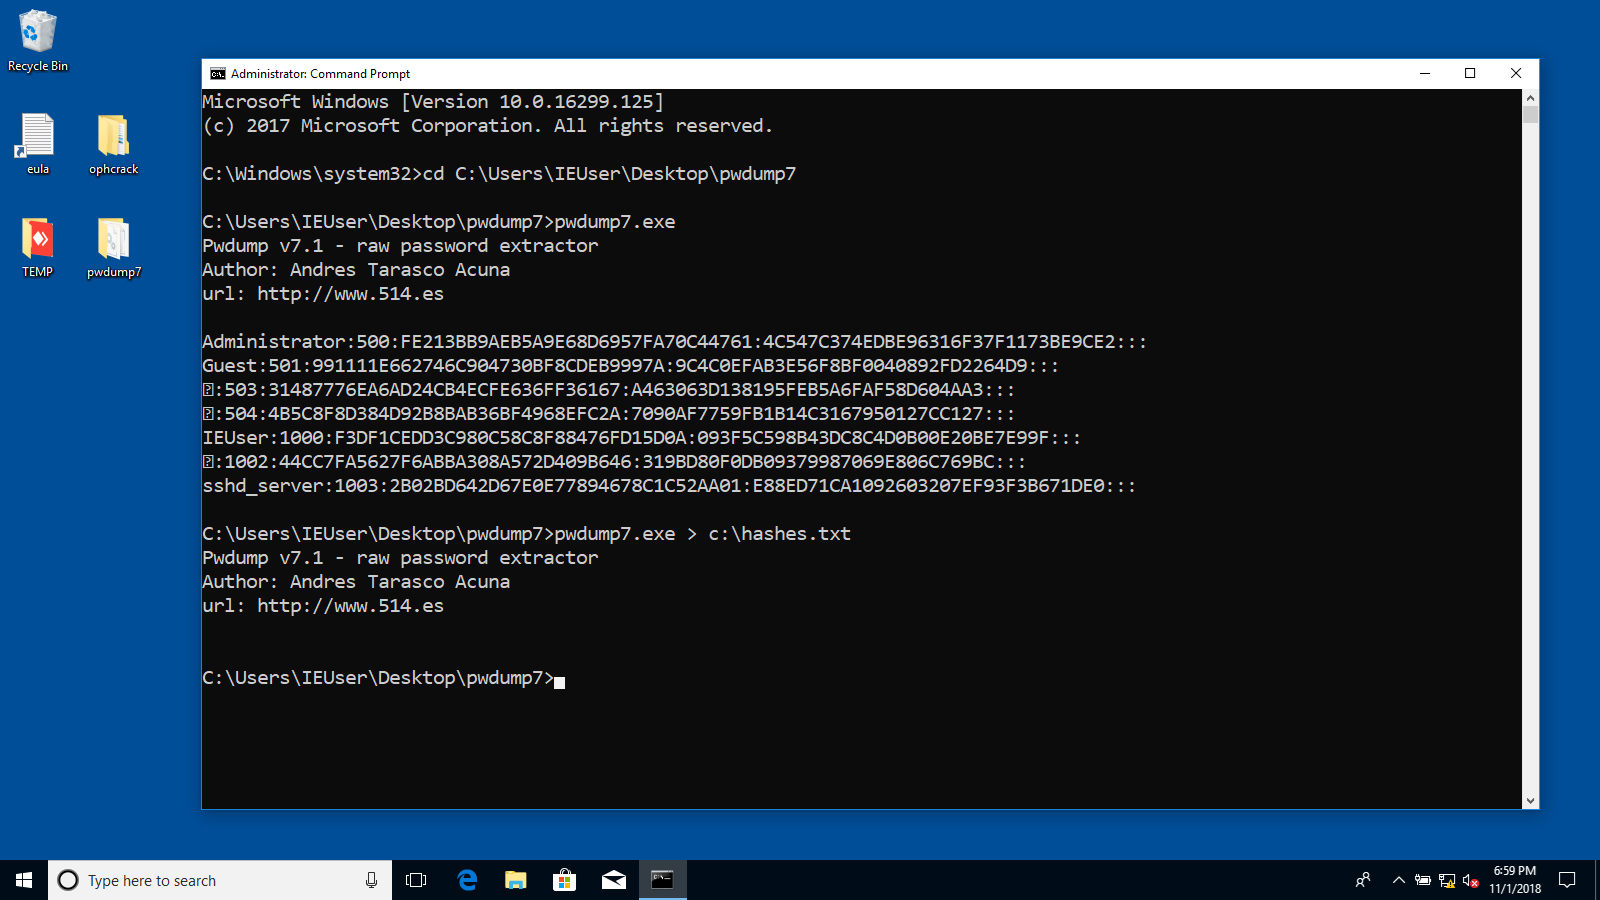The image size is (1600, 900).
Task: Click the 504 account hash line
Action: click(x=609, y=414)
